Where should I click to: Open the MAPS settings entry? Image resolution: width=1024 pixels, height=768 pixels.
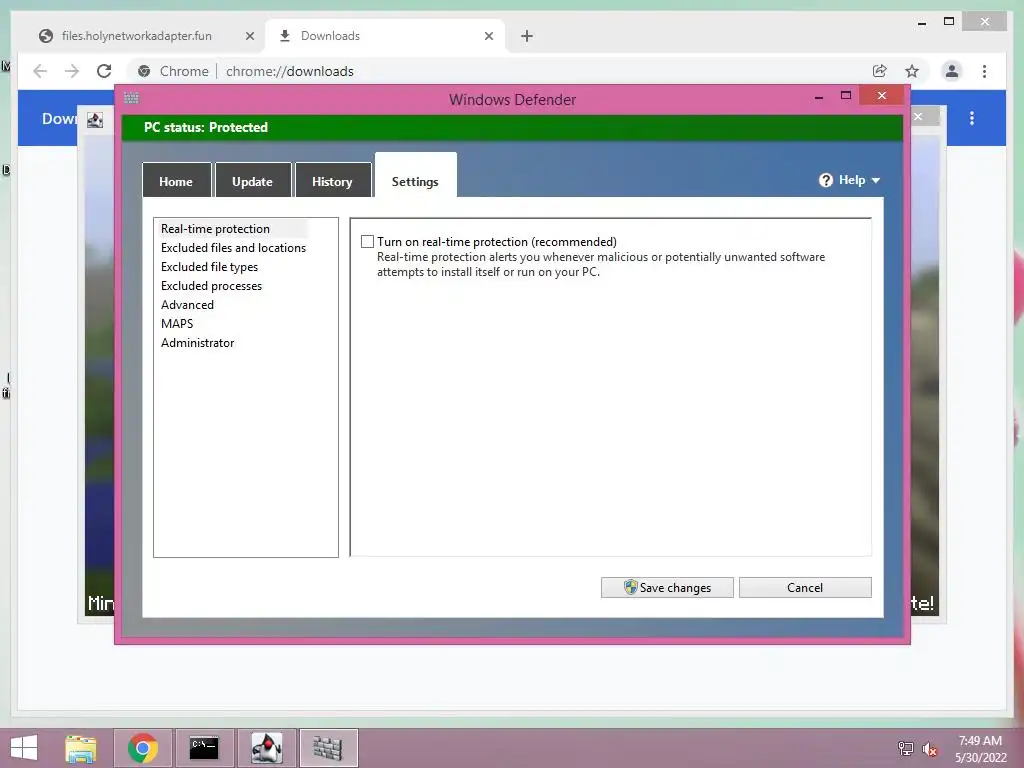(177, 323)
